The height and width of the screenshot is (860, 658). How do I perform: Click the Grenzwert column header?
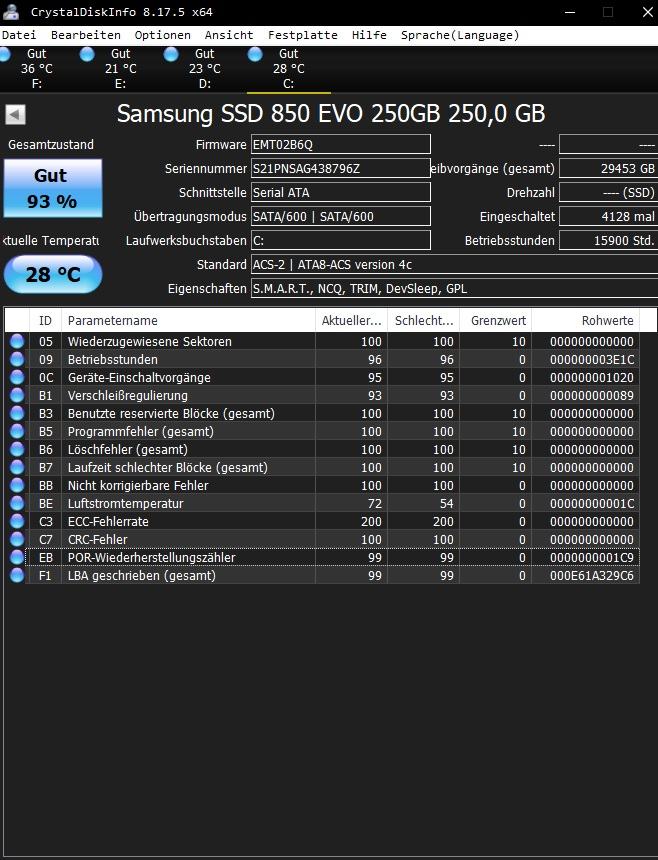(496, 320)
